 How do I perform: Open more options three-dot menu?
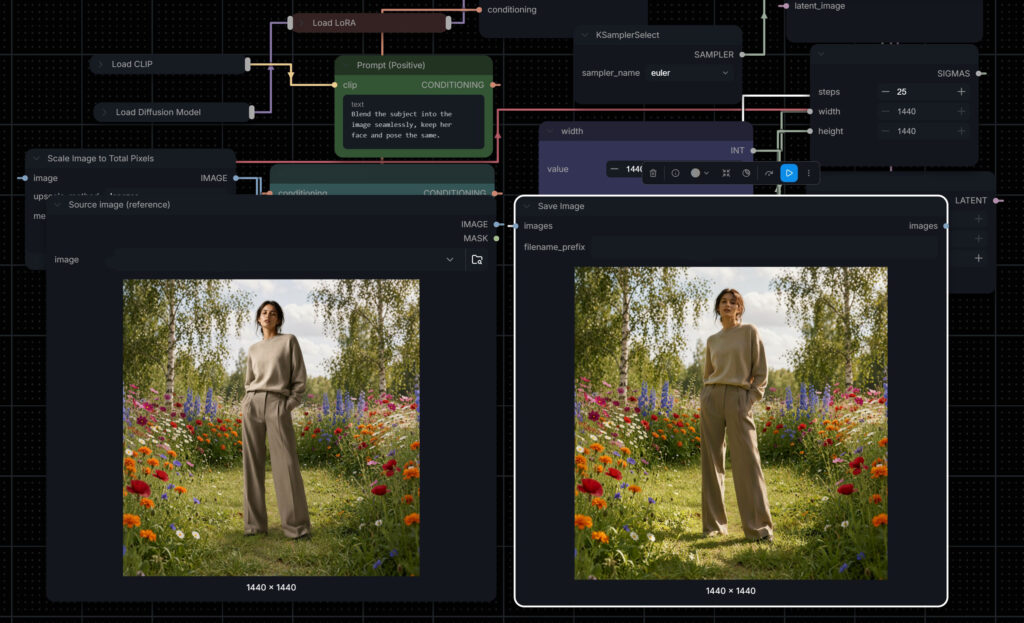(808, 173)
